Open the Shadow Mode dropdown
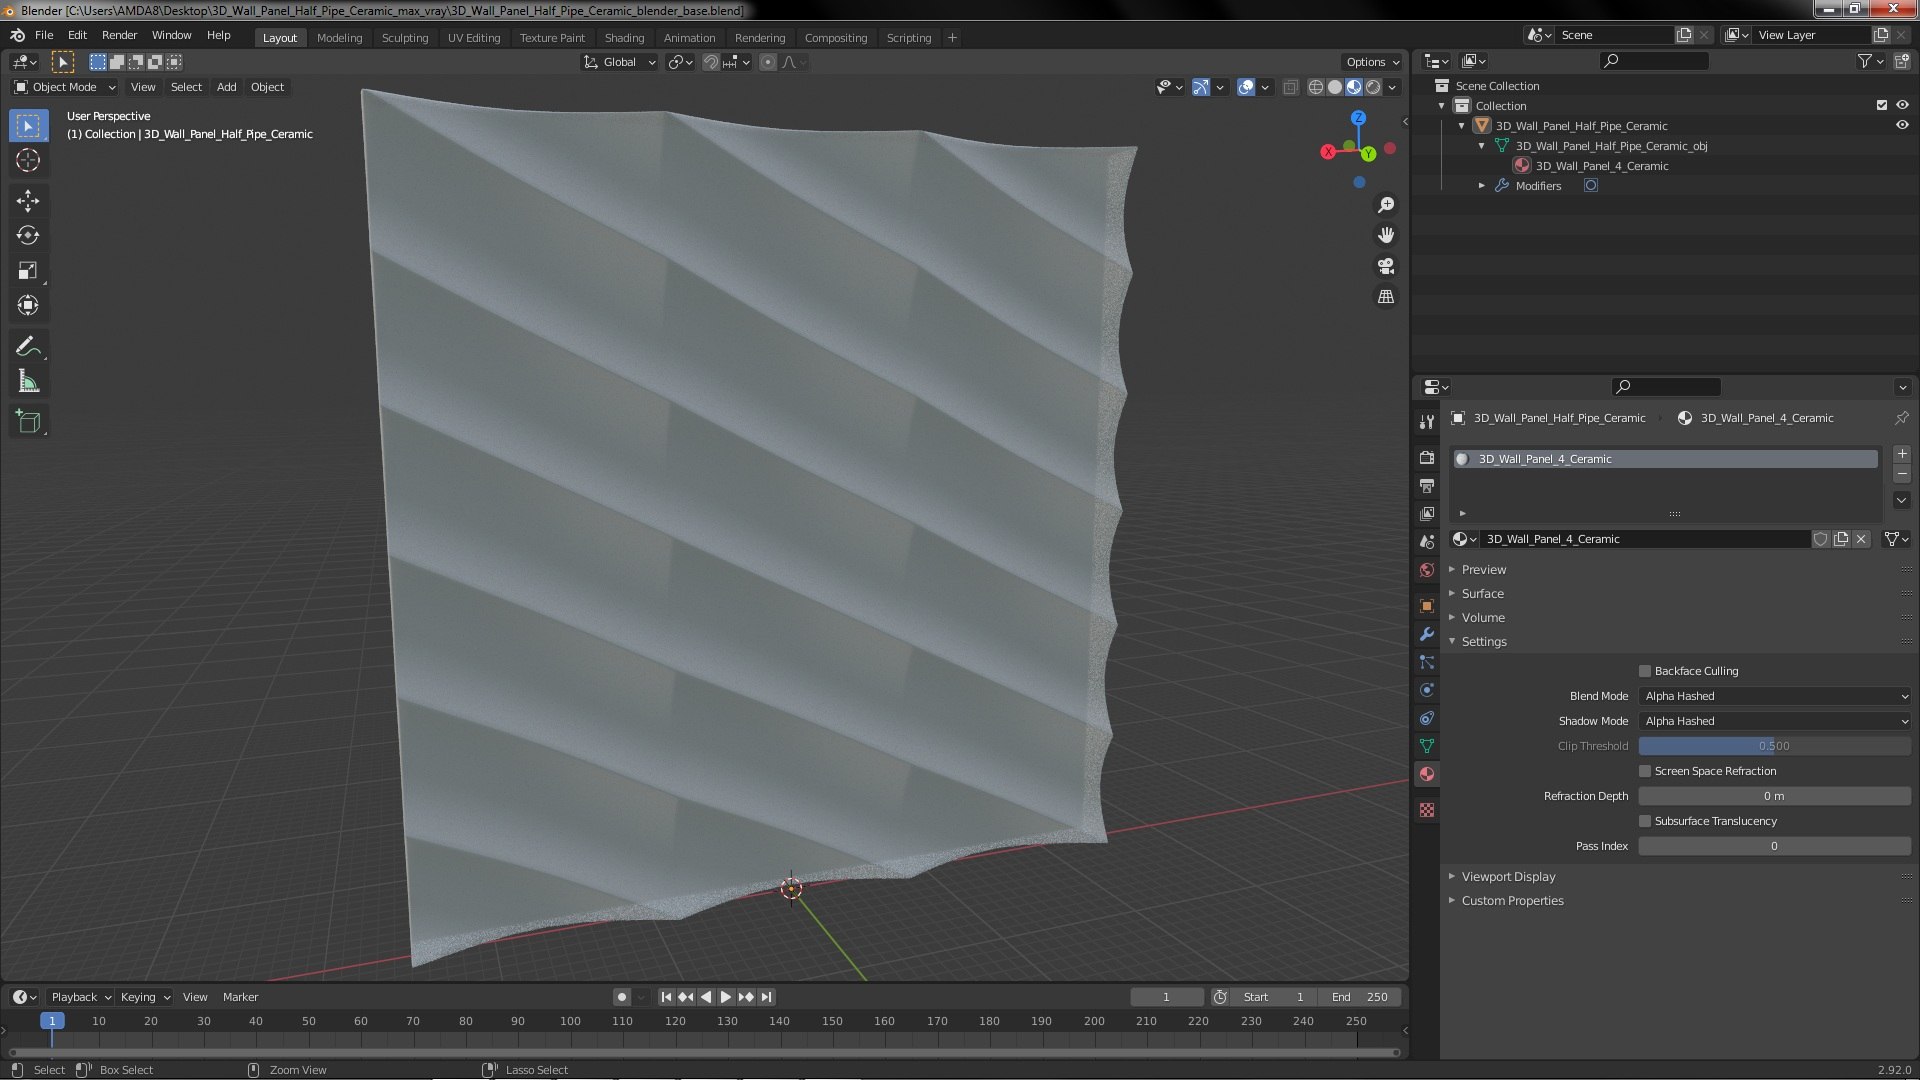Image resolution: width=1920 pixels, height=1080 pixels. (x=1774, y=721)
